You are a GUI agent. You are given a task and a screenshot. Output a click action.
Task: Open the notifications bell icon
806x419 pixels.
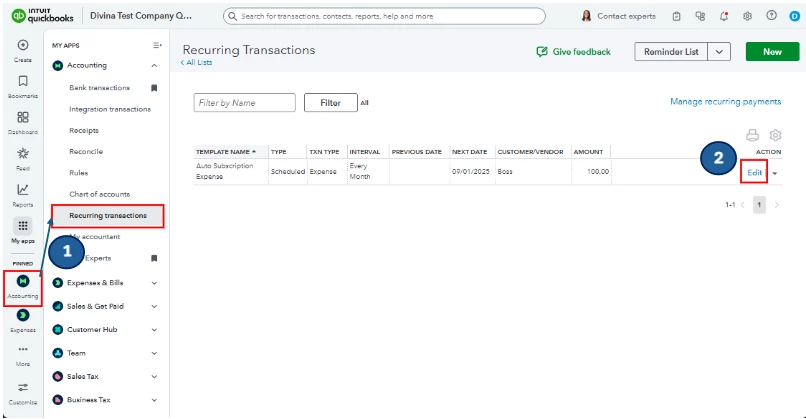[724, 16]
